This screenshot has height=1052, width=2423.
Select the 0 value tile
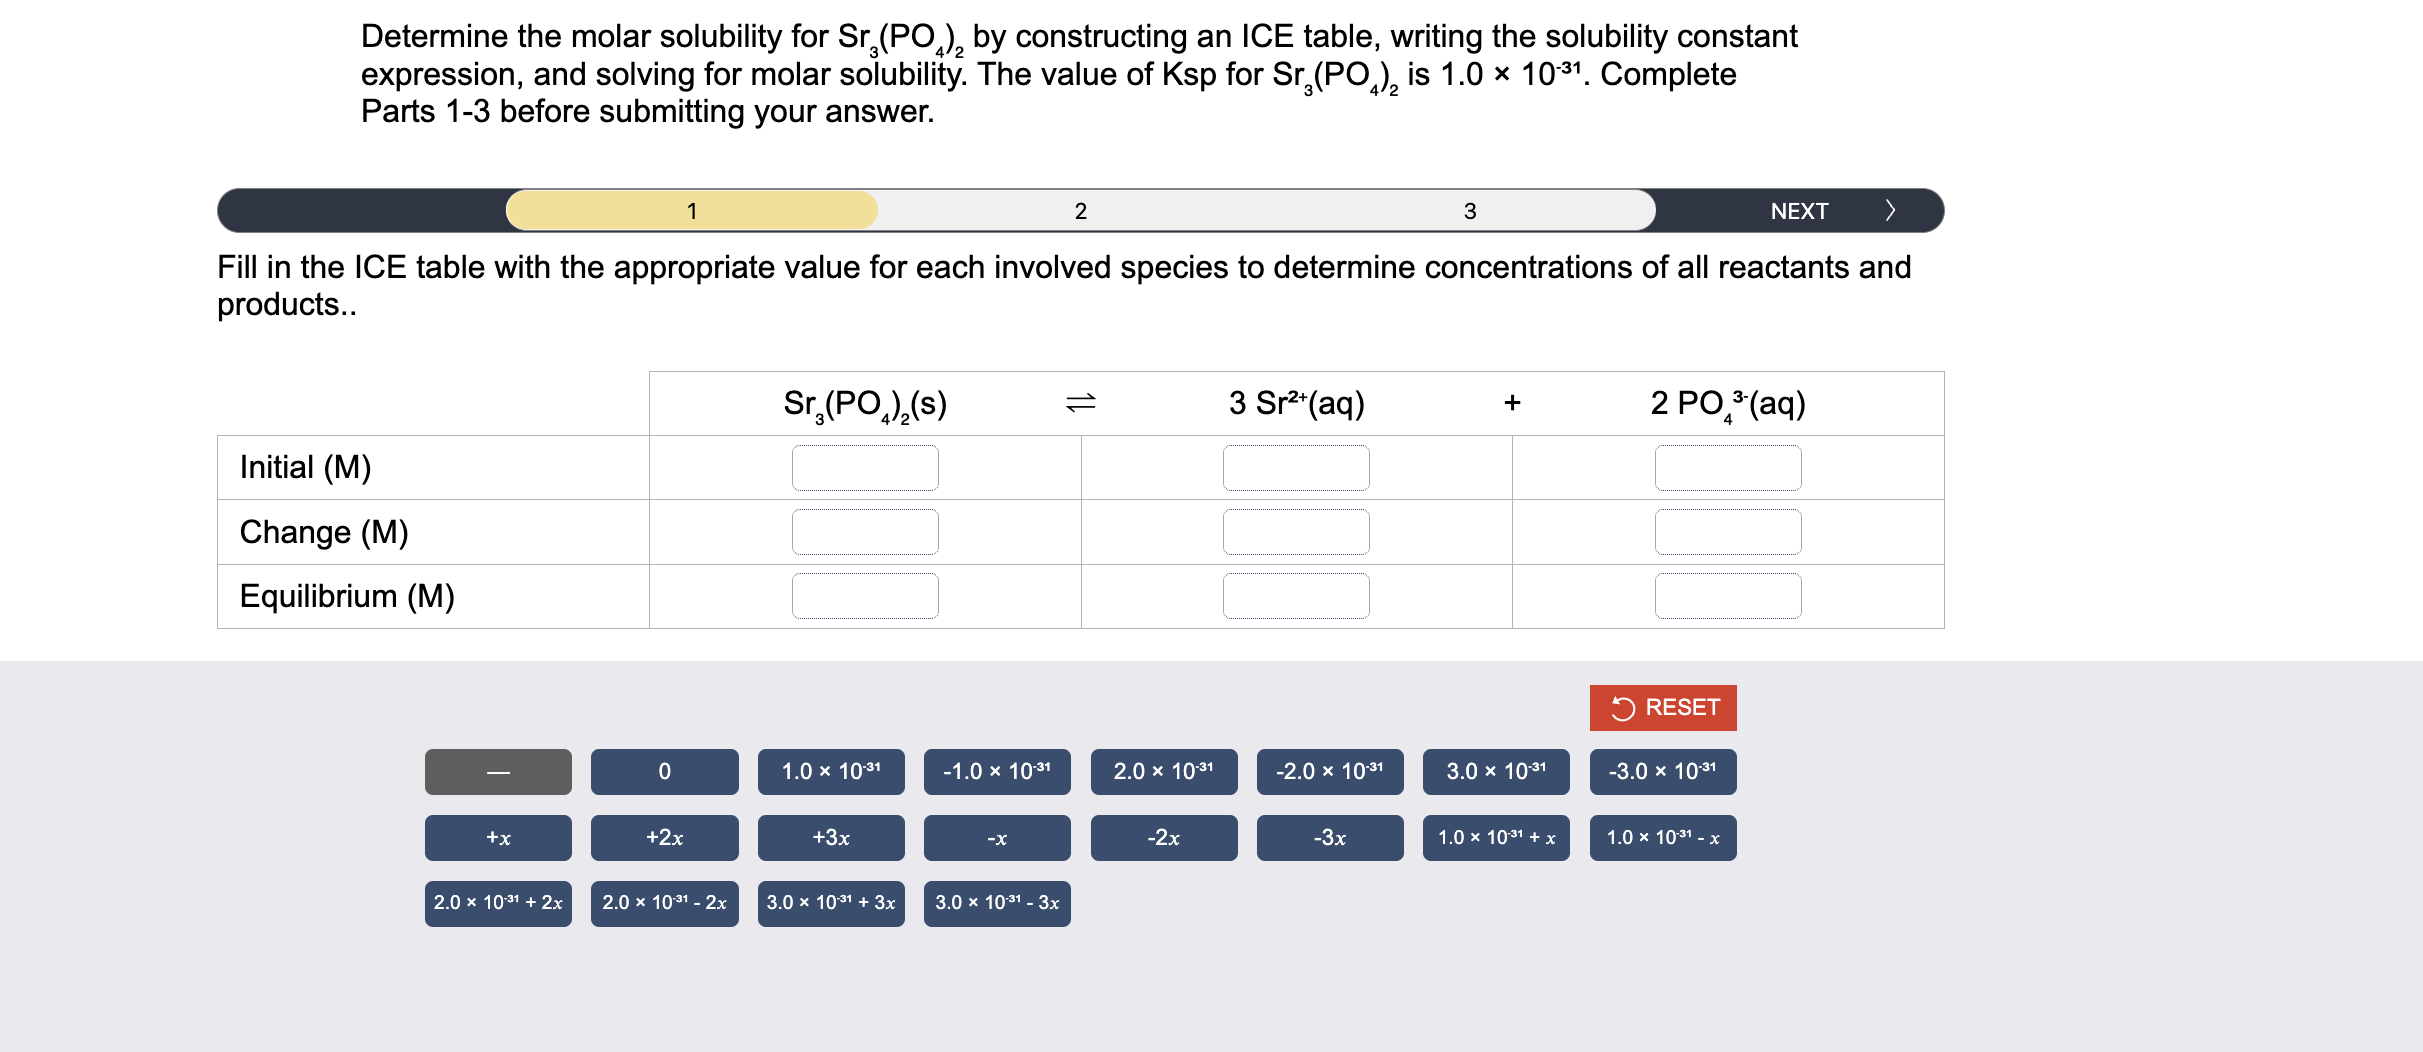(663, 771)
